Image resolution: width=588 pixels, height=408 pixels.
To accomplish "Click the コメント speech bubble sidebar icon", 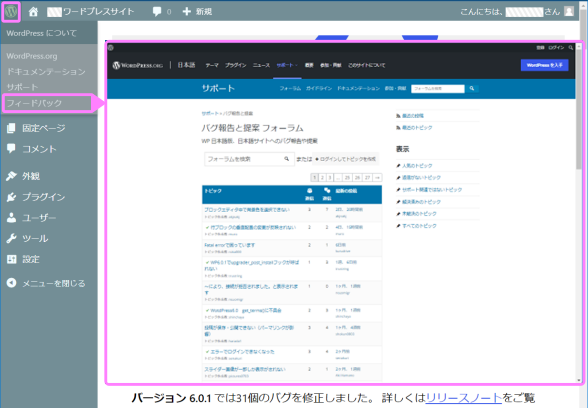I will pyautogui.click(x=11, y=148).
